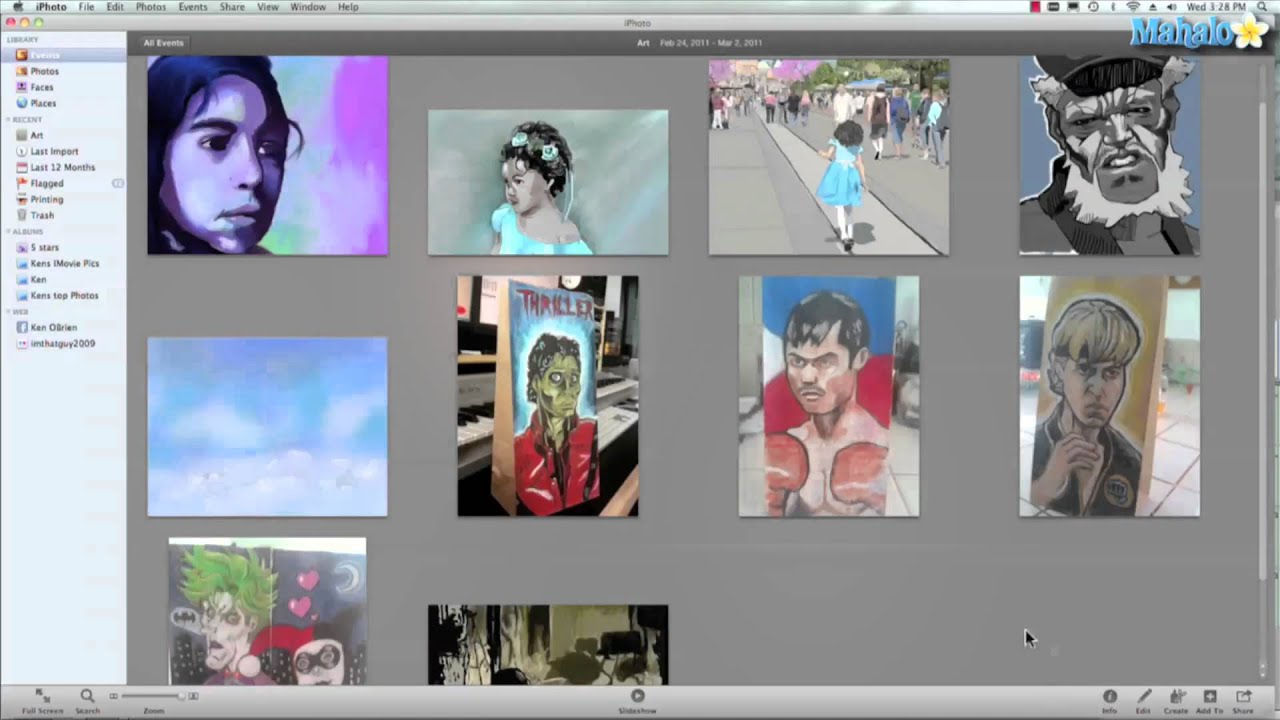1280x720 pixels.
Task: Click the thumbnail zoom slider
Action: pos(153,696)
